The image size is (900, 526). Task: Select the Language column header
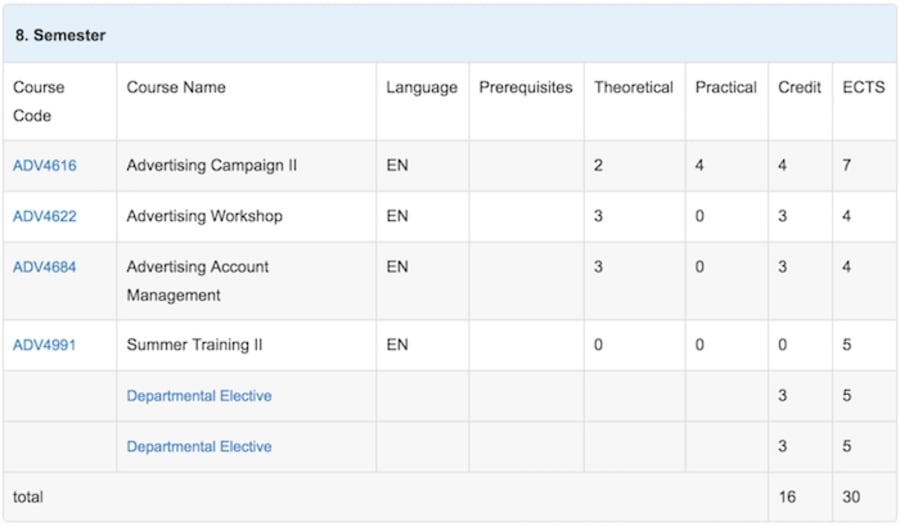[x=422, y=87]
